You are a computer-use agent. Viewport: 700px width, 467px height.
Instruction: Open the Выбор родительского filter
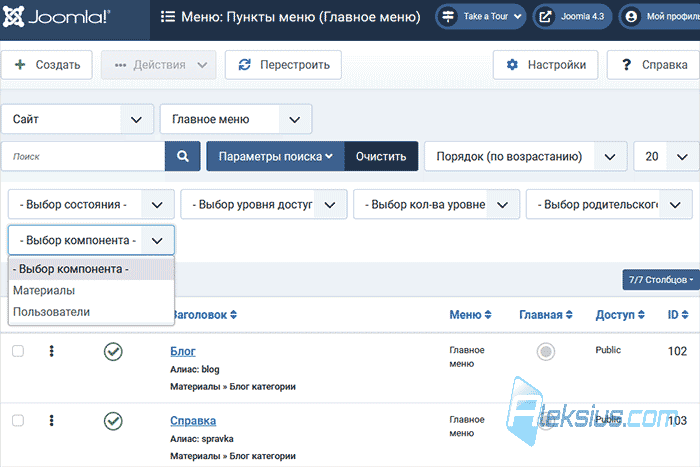[x=609, y=204]
